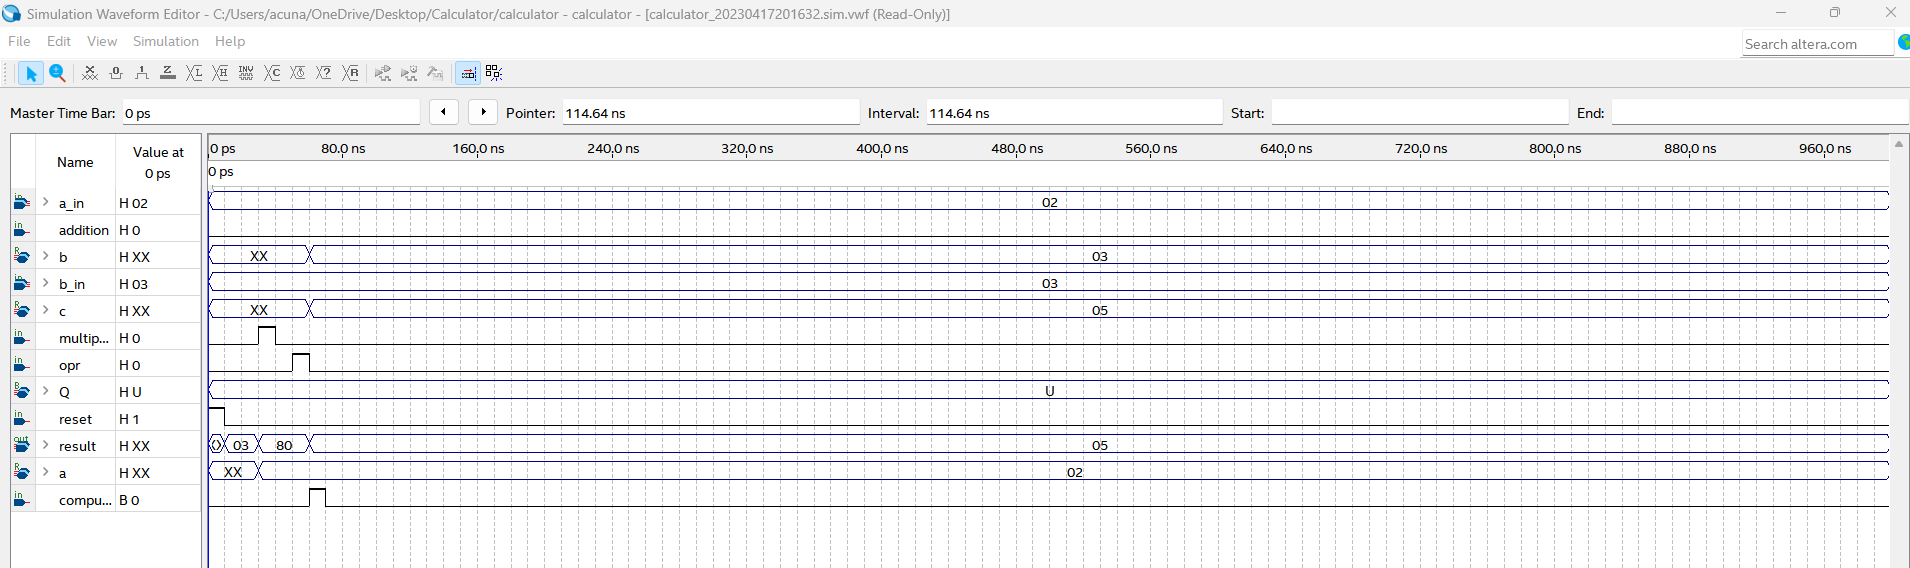Image resolution: width=1910 pixels, height=568 pixels.
Task: Click the 400.0 ns timeline mark
Action: [882, 148]
